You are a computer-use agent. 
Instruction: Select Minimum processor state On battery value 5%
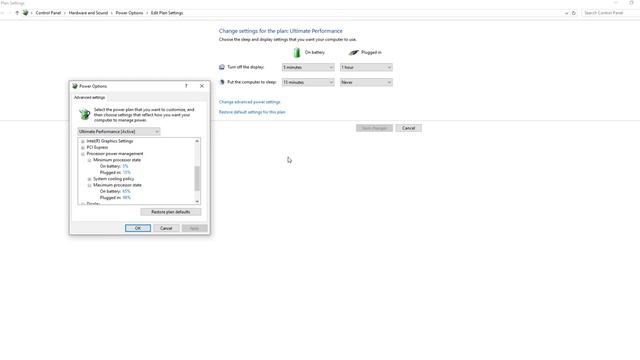(125, 167)
